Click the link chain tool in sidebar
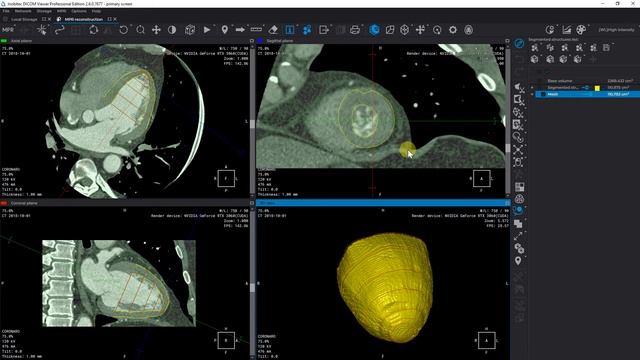The height and width of the screenshot is (360, 640). 519,138
